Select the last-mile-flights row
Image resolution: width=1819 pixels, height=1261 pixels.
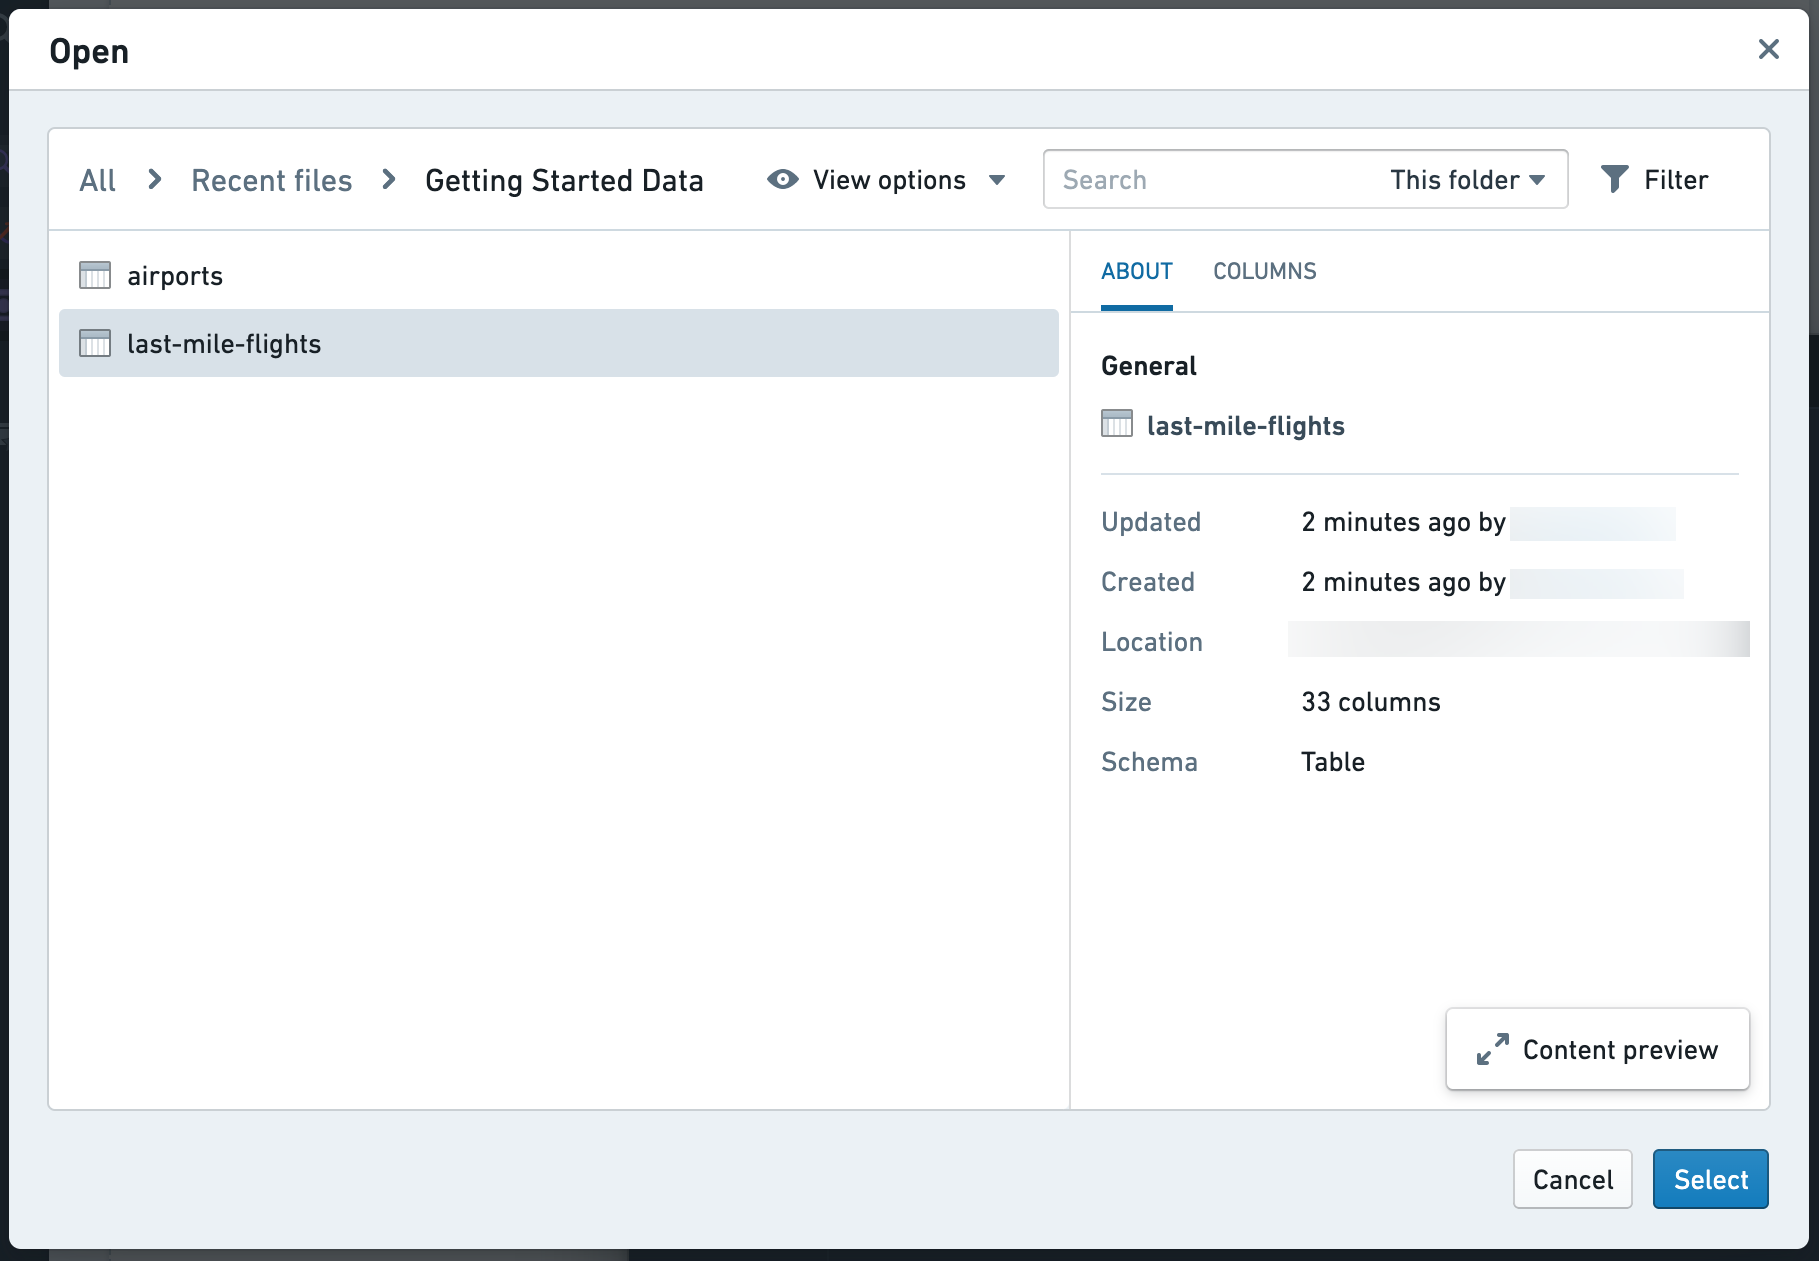[559, 343]
